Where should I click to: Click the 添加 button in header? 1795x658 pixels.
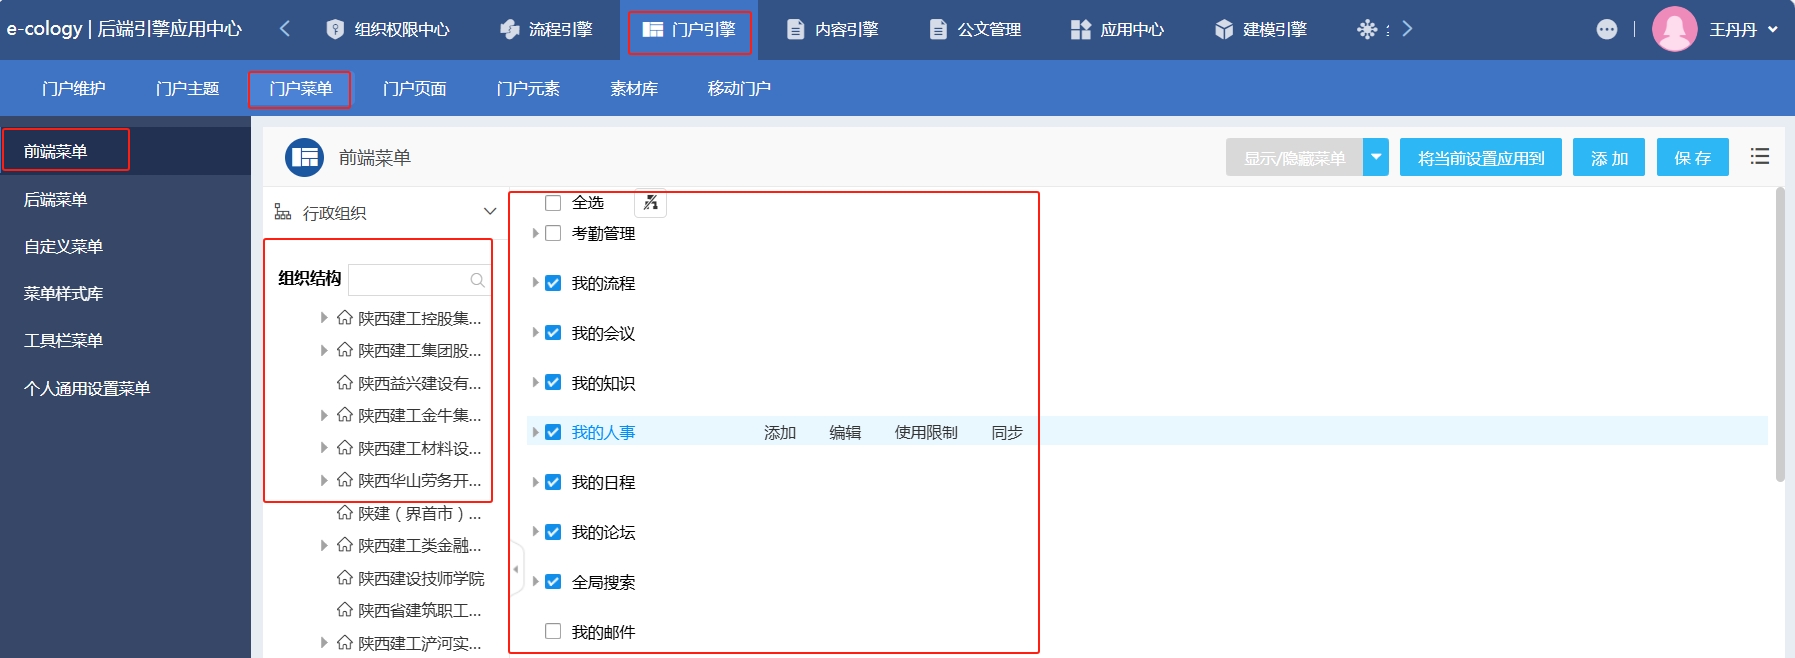point(1609,157)
